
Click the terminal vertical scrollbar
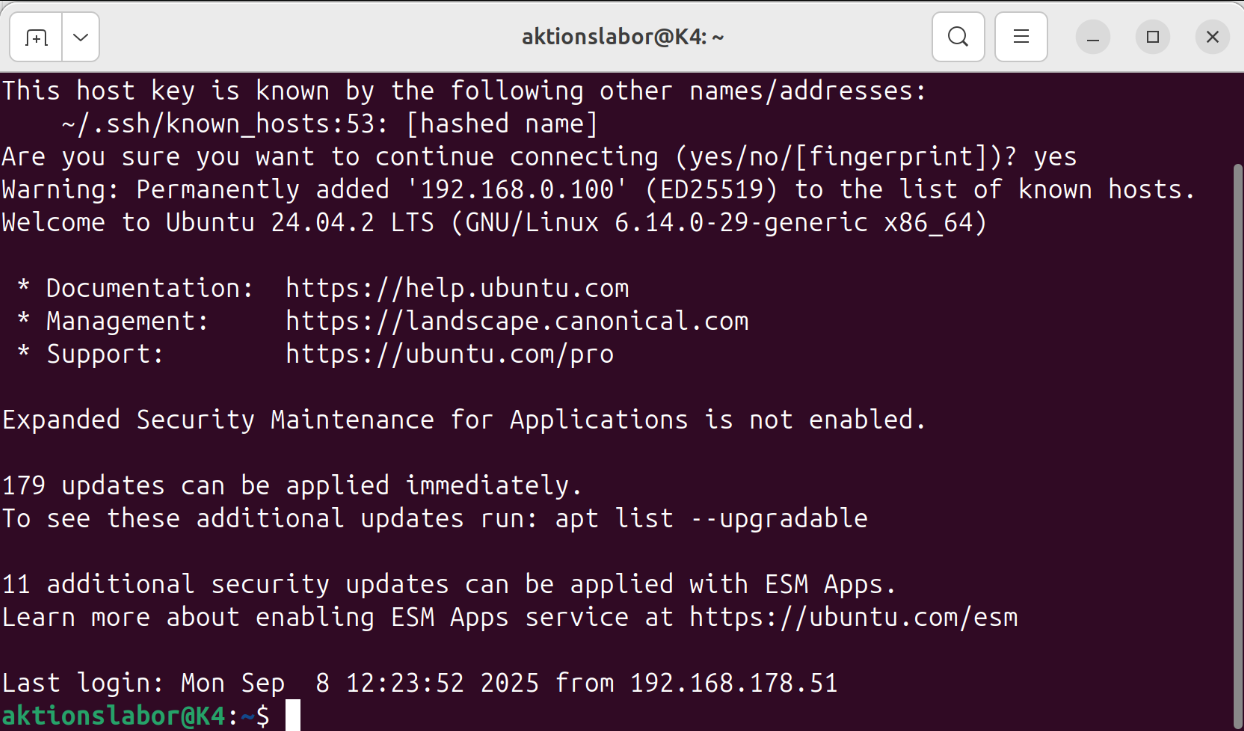point(1238,400)
